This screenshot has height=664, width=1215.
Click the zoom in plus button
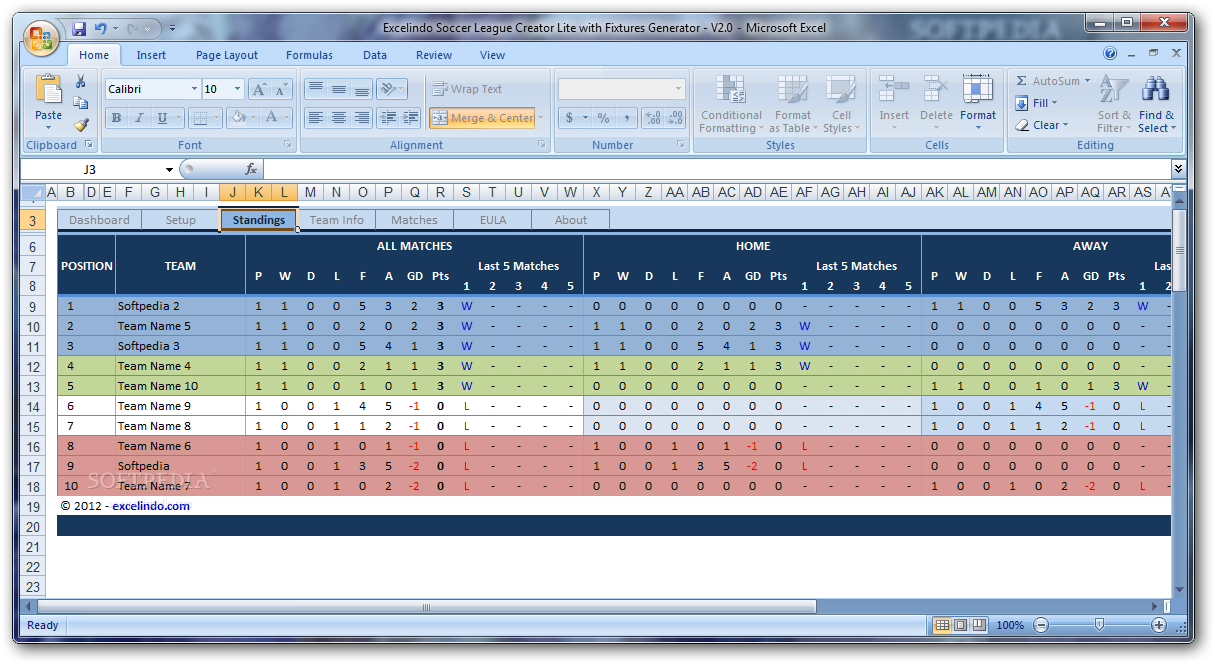[1159, 625]
